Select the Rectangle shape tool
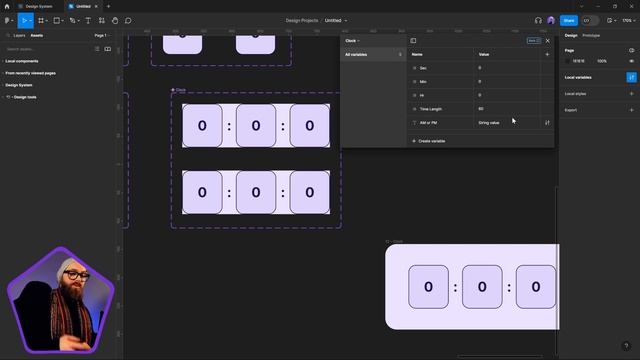640x360 pixels. 57,20
